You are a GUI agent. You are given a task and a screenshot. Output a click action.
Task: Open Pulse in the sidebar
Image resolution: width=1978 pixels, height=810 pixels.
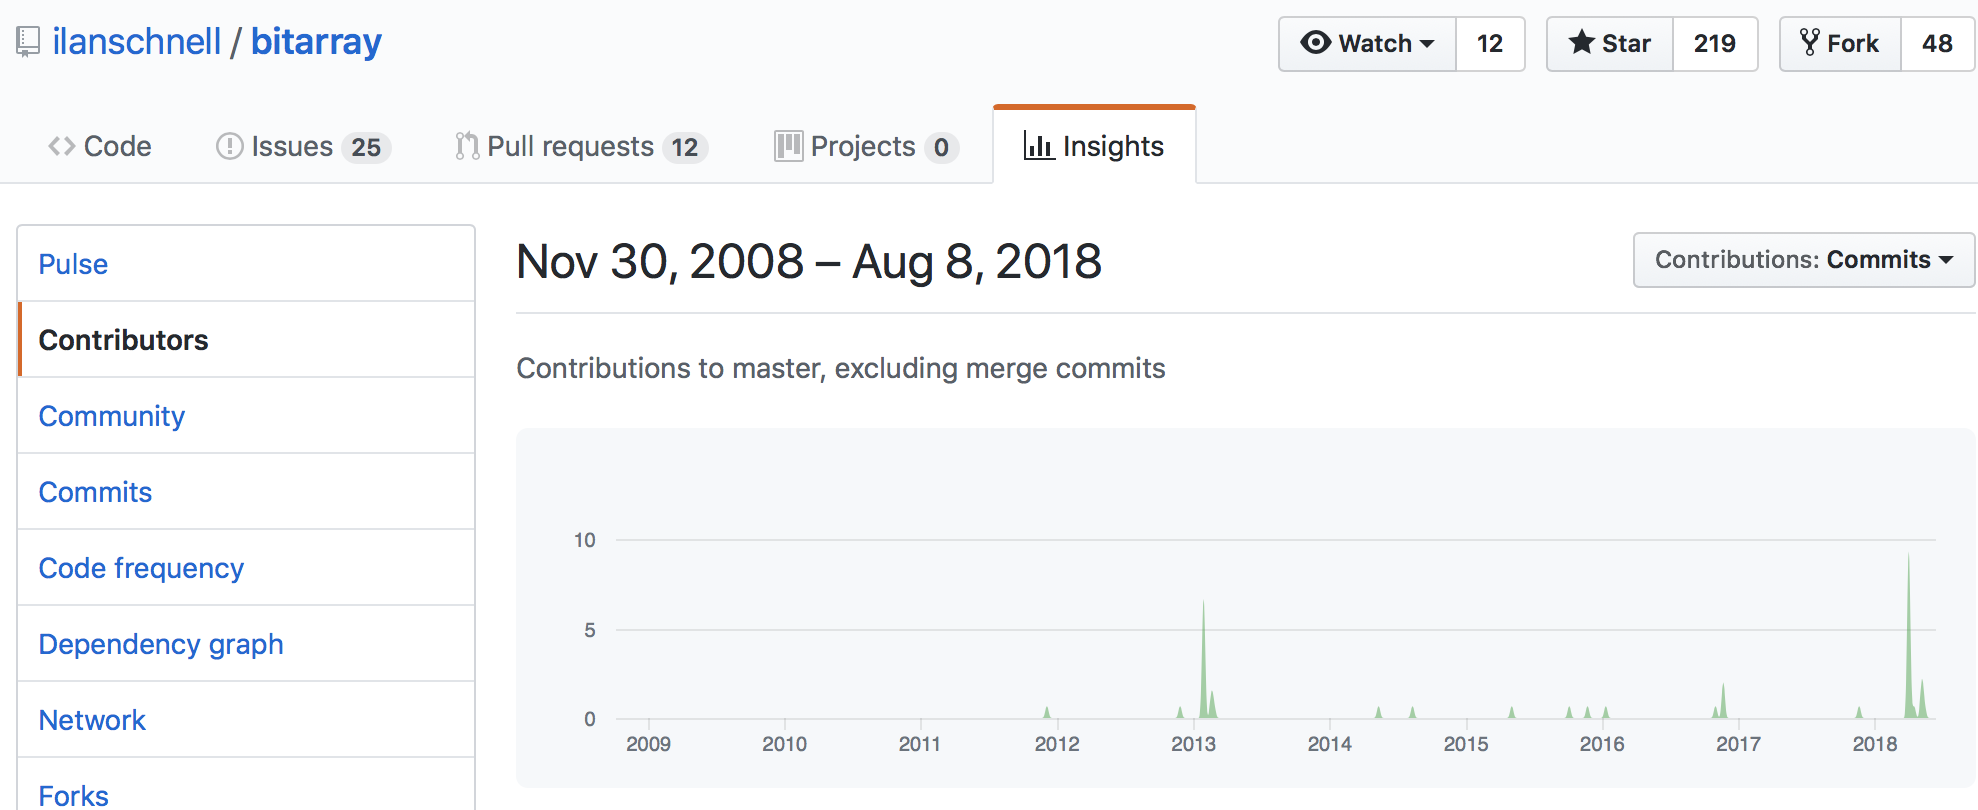click(x=246, y=264)
